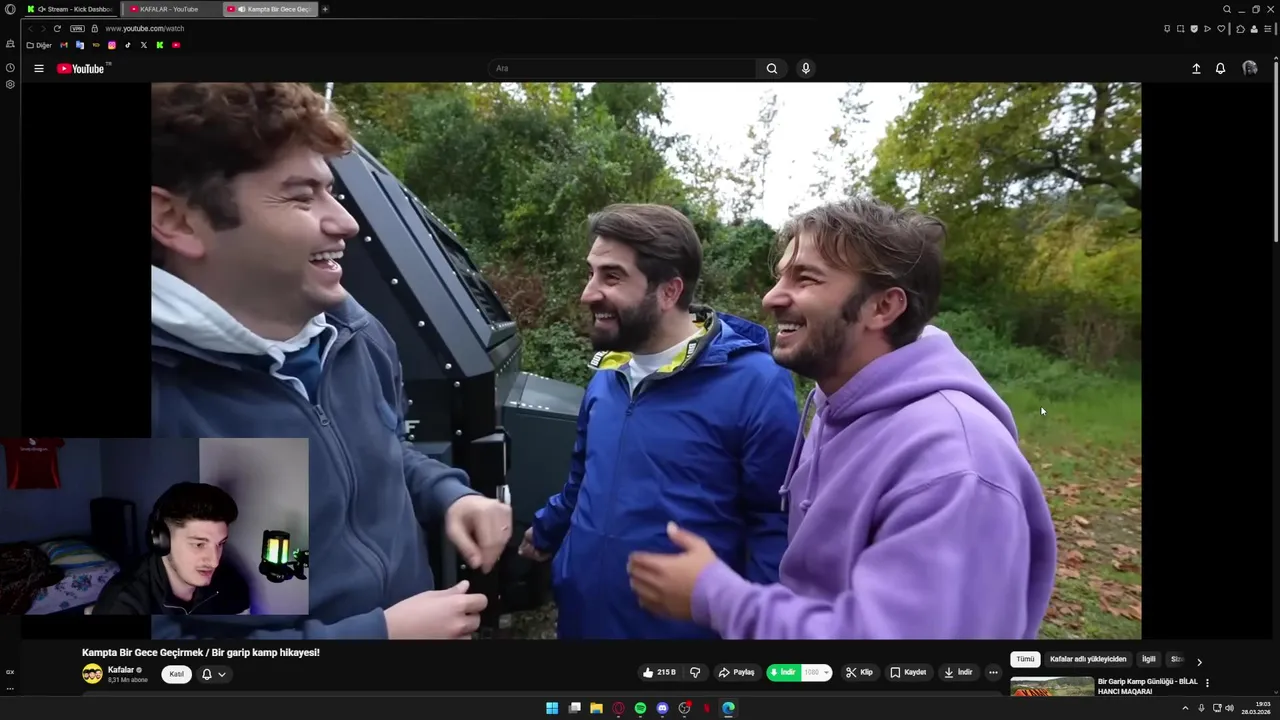Open the Windows Start button
Viewport: 1280px width, 720px height.
click(x=552, y=708)
